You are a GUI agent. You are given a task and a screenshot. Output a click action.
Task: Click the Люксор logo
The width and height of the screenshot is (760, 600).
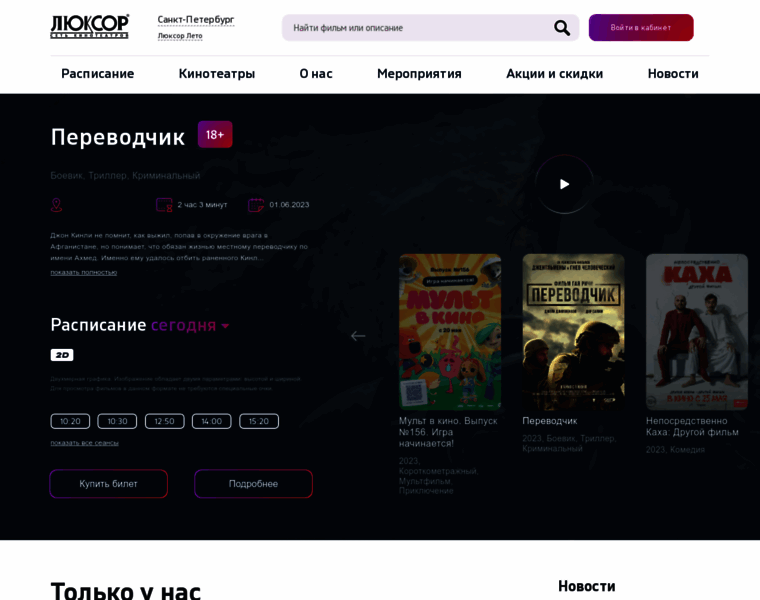(90, 26)
